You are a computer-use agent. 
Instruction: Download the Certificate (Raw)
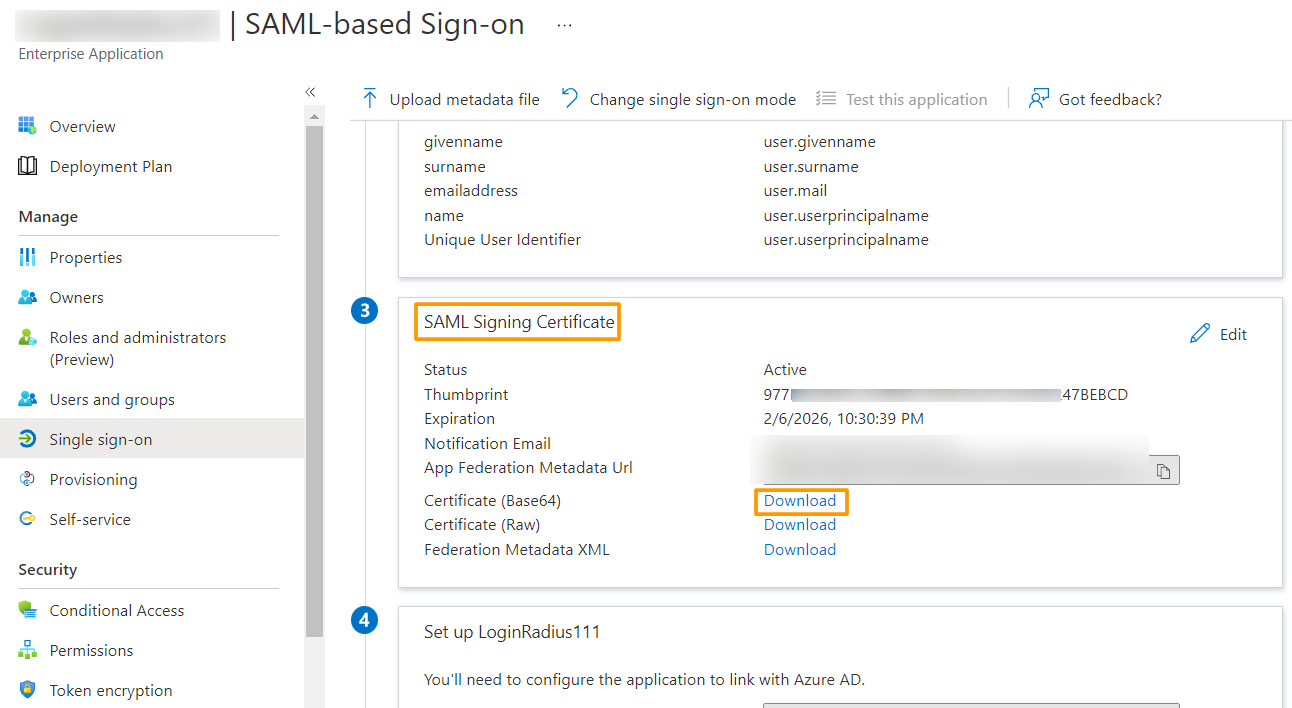click(800, 524)
